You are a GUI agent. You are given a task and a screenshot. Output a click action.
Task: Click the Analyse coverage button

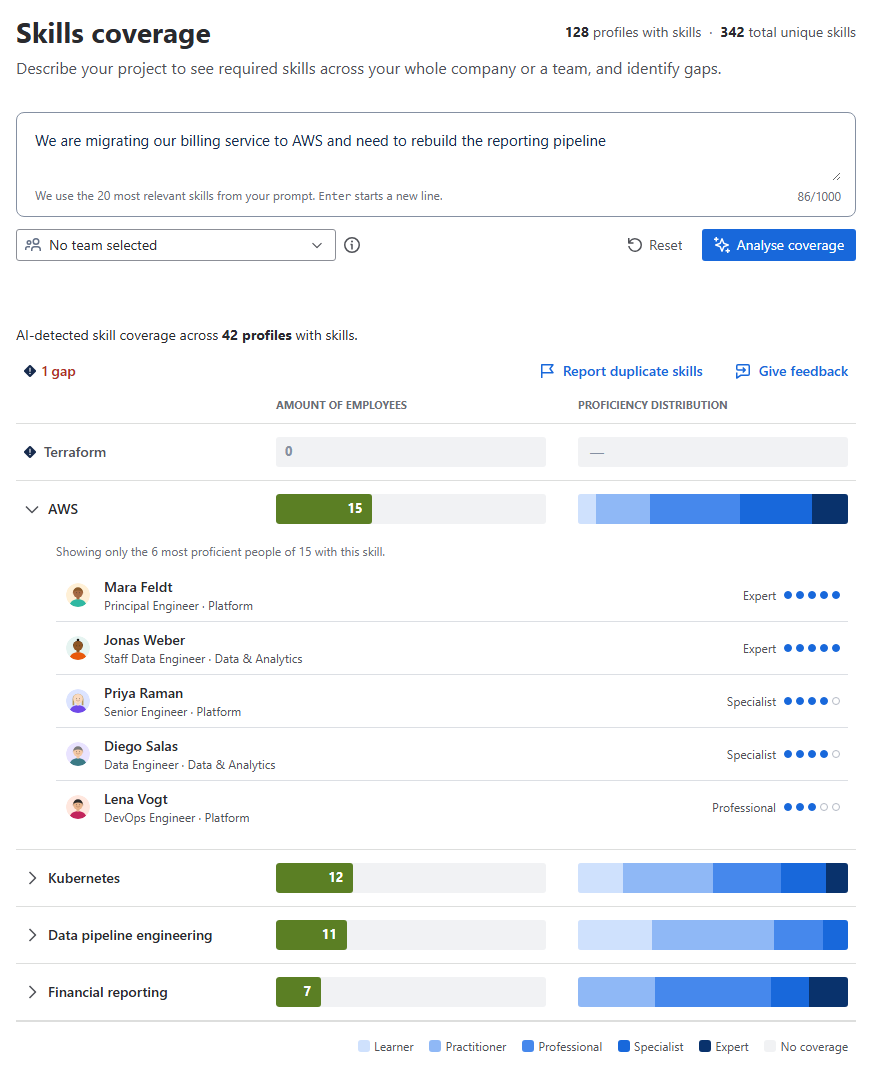point(778,245)
